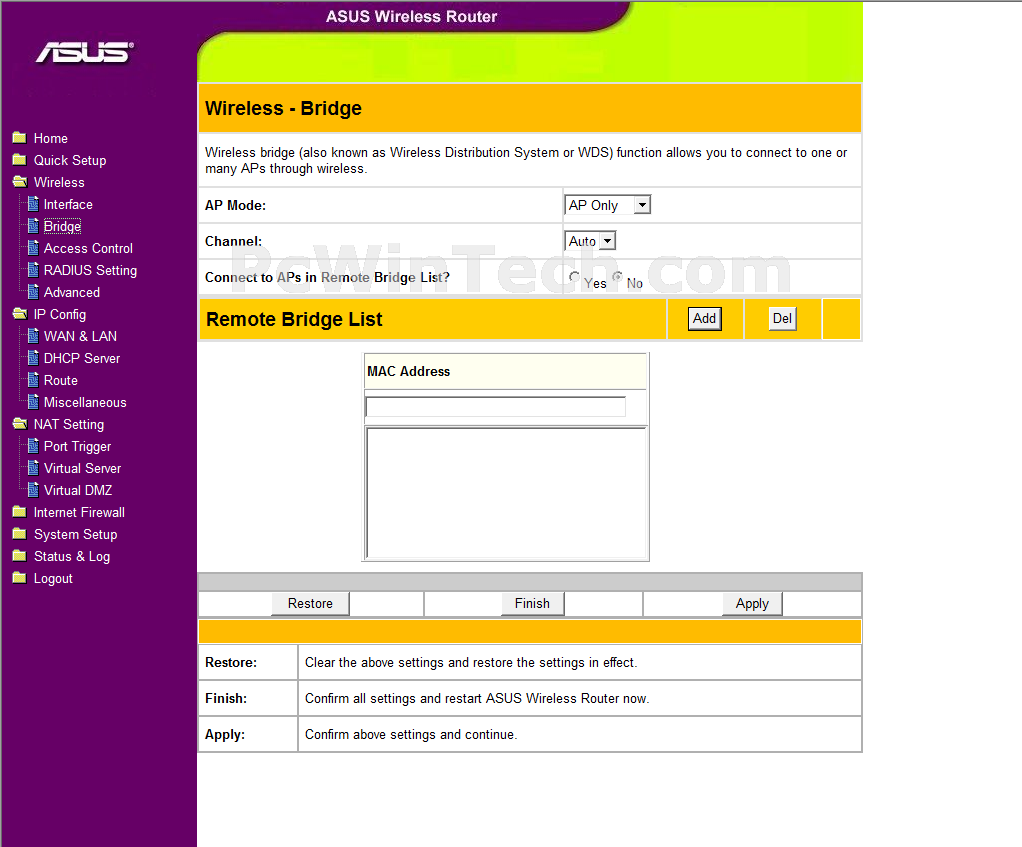This screenshot has width=1022, height=847.
Task: Click the Miscellaneous page icon
Action: (33, 402)
